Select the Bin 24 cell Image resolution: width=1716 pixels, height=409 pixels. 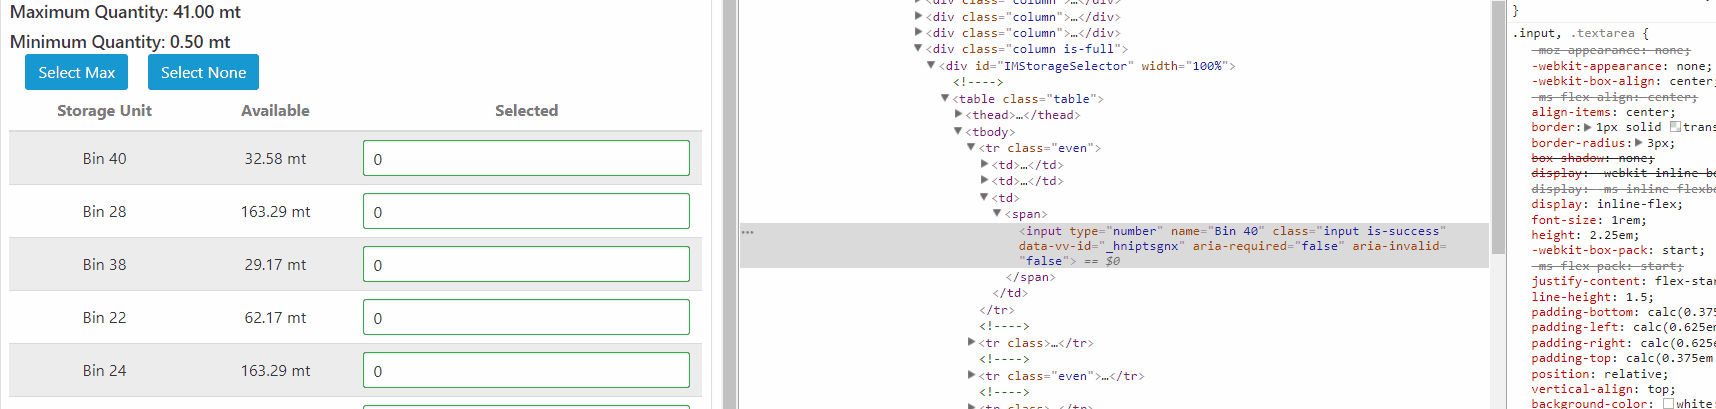click(104, 370)
